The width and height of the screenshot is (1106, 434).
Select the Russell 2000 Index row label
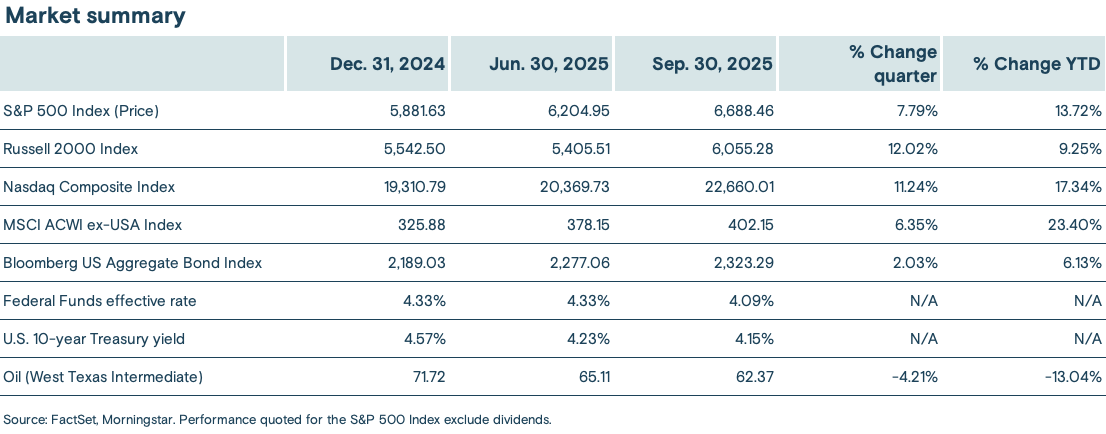point(71,148)
